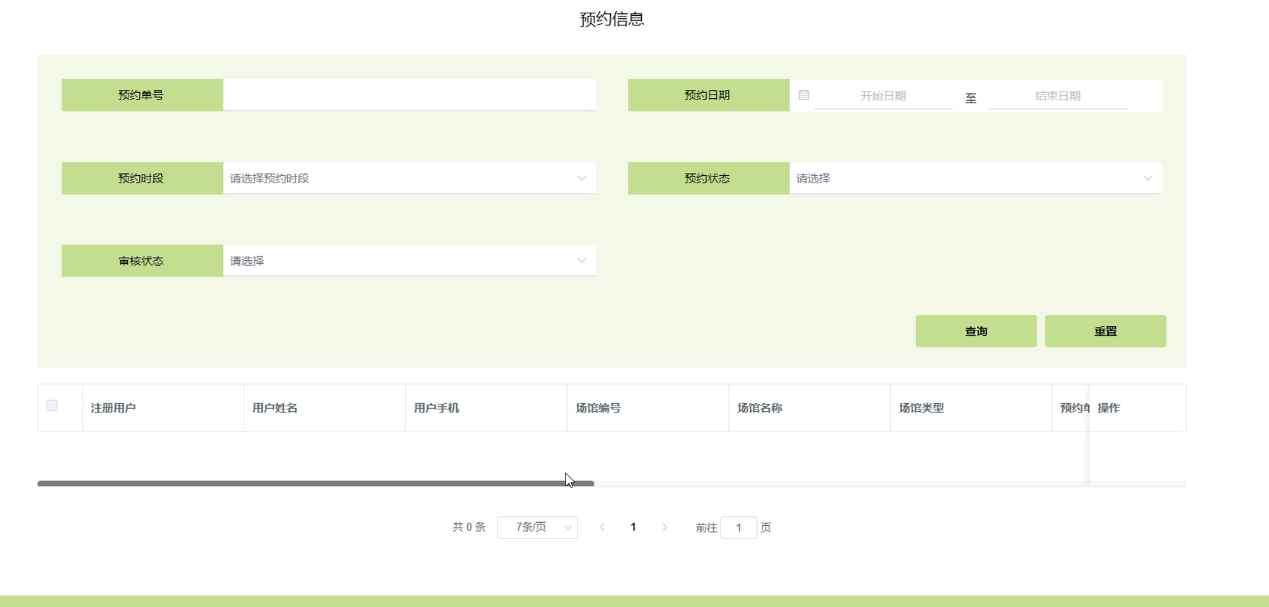Click the 结束日期 date input
This screenshot has height=607, width=1269.
click(1058, 96)
